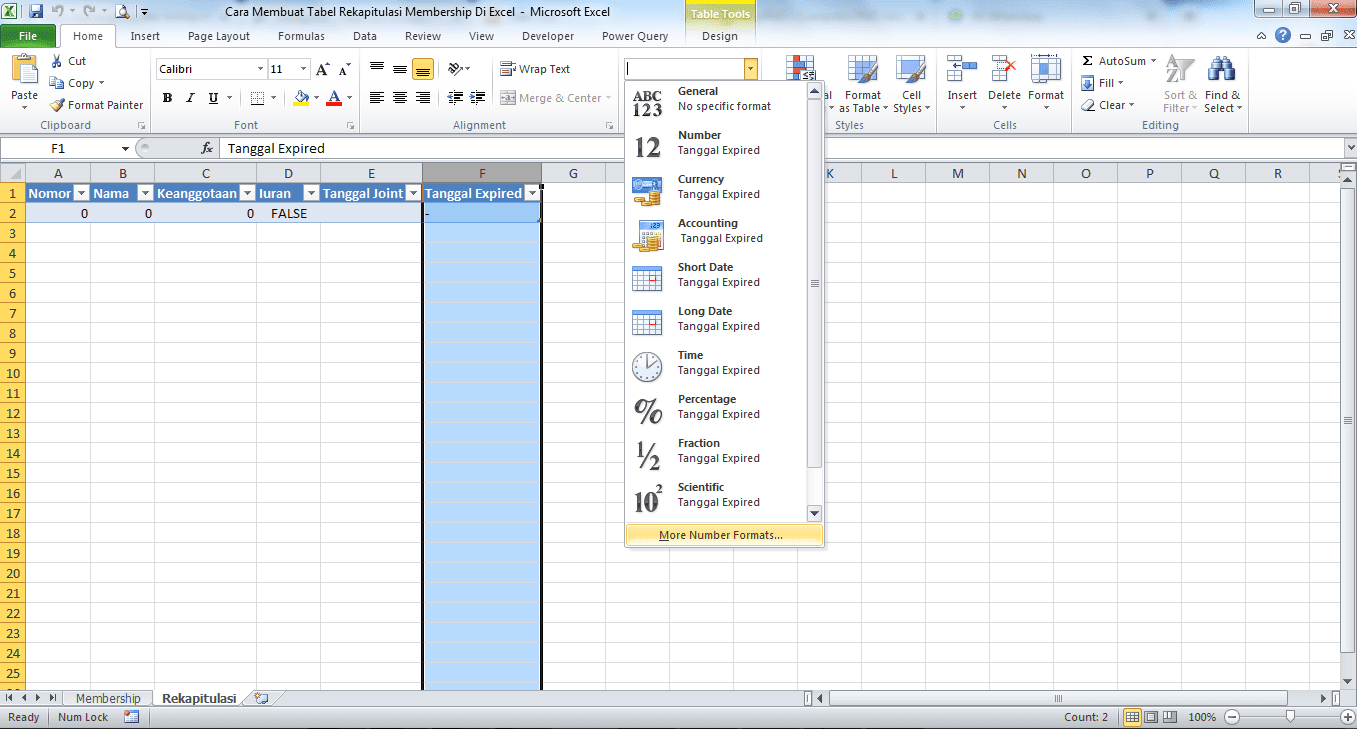Toggle bold formatting on selected cells
1357x729 pixels.
tap(166, 98)
